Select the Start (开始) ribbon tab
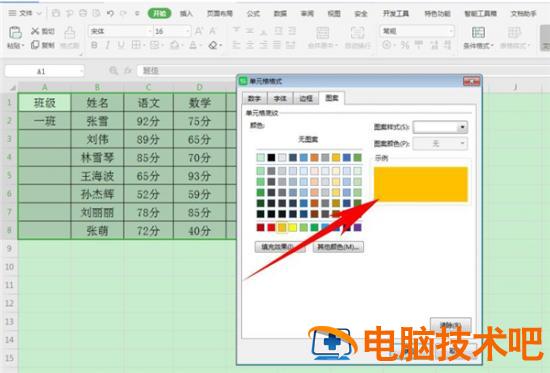The width and height of the screenshot is (550, 373). pos(160,13)
